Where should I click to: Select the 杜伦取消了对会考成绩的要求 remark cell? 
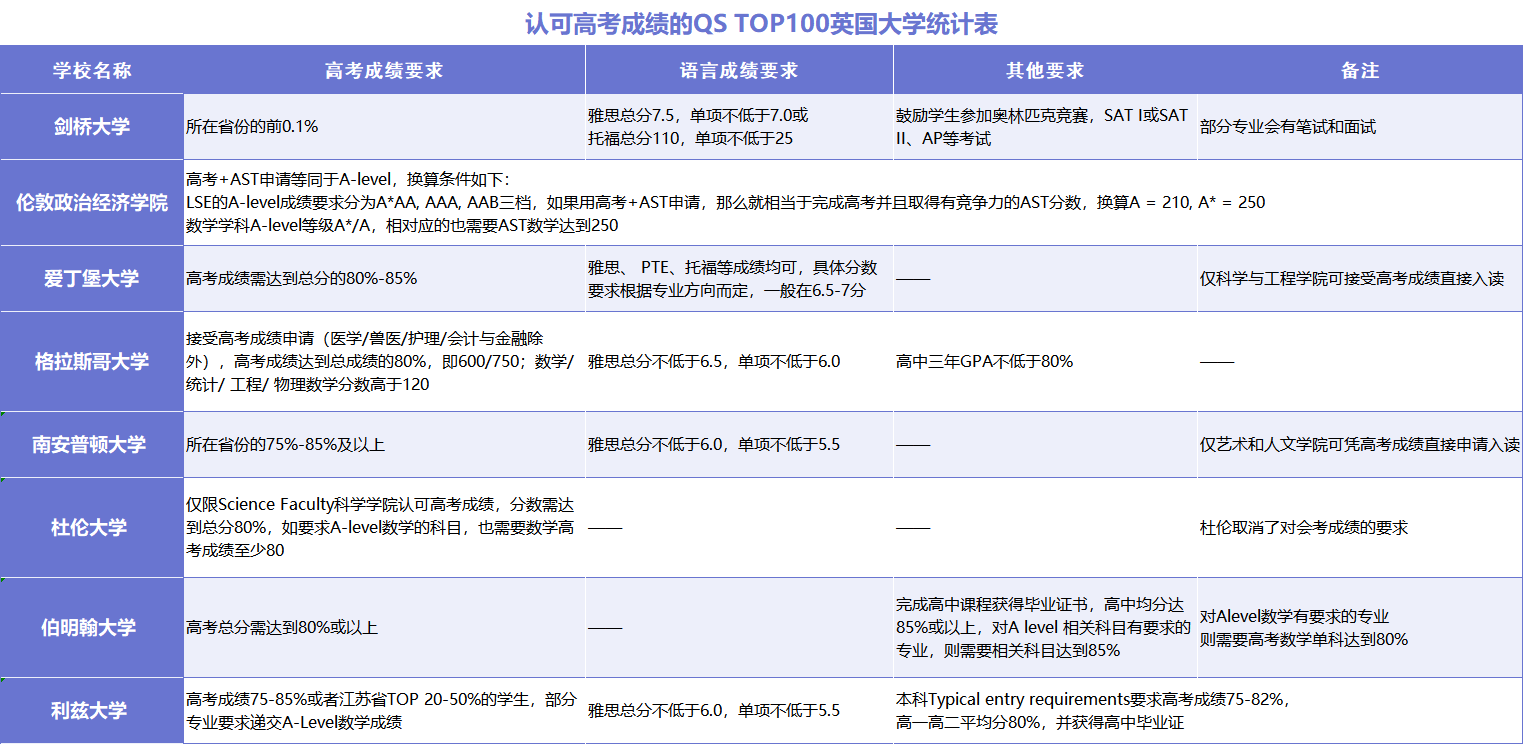(1304, 527)
